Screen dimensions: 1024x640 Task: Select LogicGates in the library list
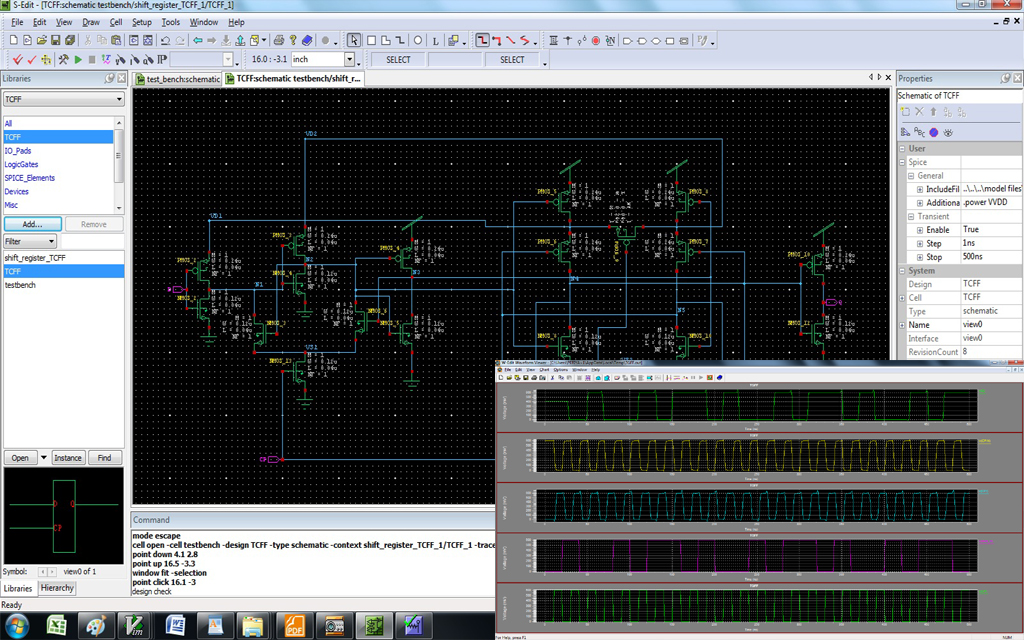click(22, 165)
